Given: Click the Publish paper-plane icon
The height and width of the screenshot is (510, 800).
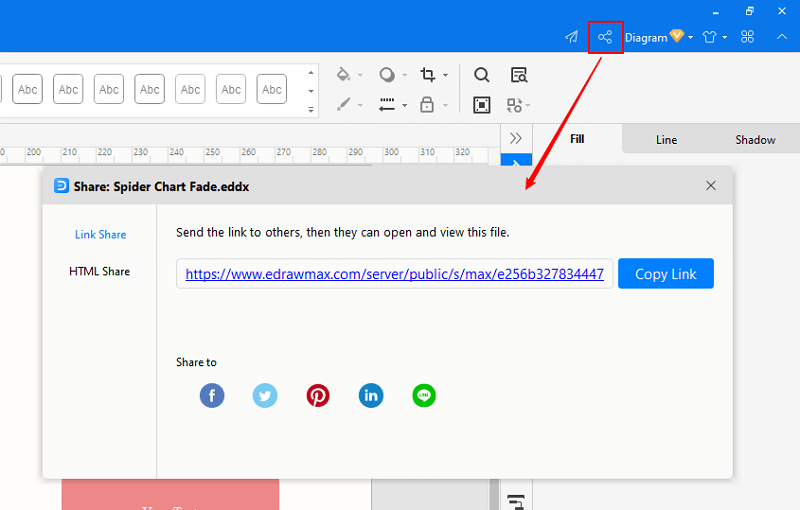Looking at the screenshot, I should 571,37.
